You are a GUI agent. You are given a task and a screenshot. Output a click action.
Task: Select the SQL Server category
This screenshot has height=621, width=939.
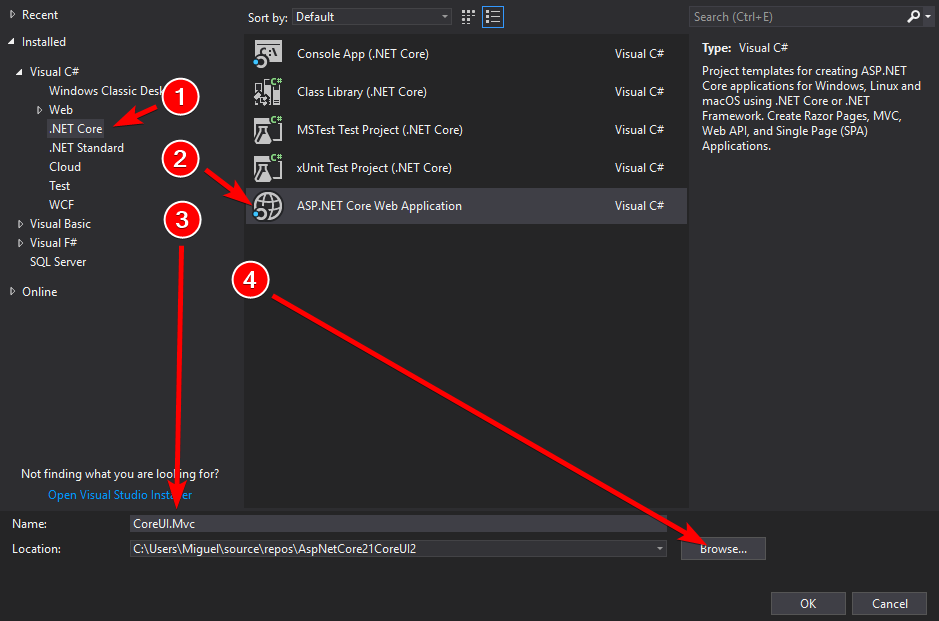tap(58, 262)
